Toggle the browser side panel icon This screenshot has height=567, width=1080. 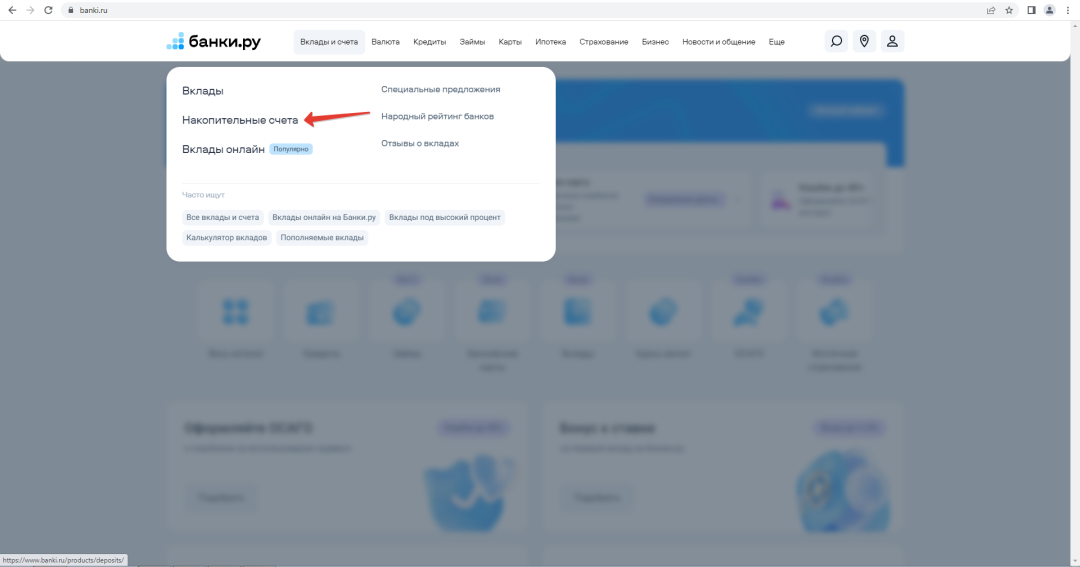[1031, 10]
